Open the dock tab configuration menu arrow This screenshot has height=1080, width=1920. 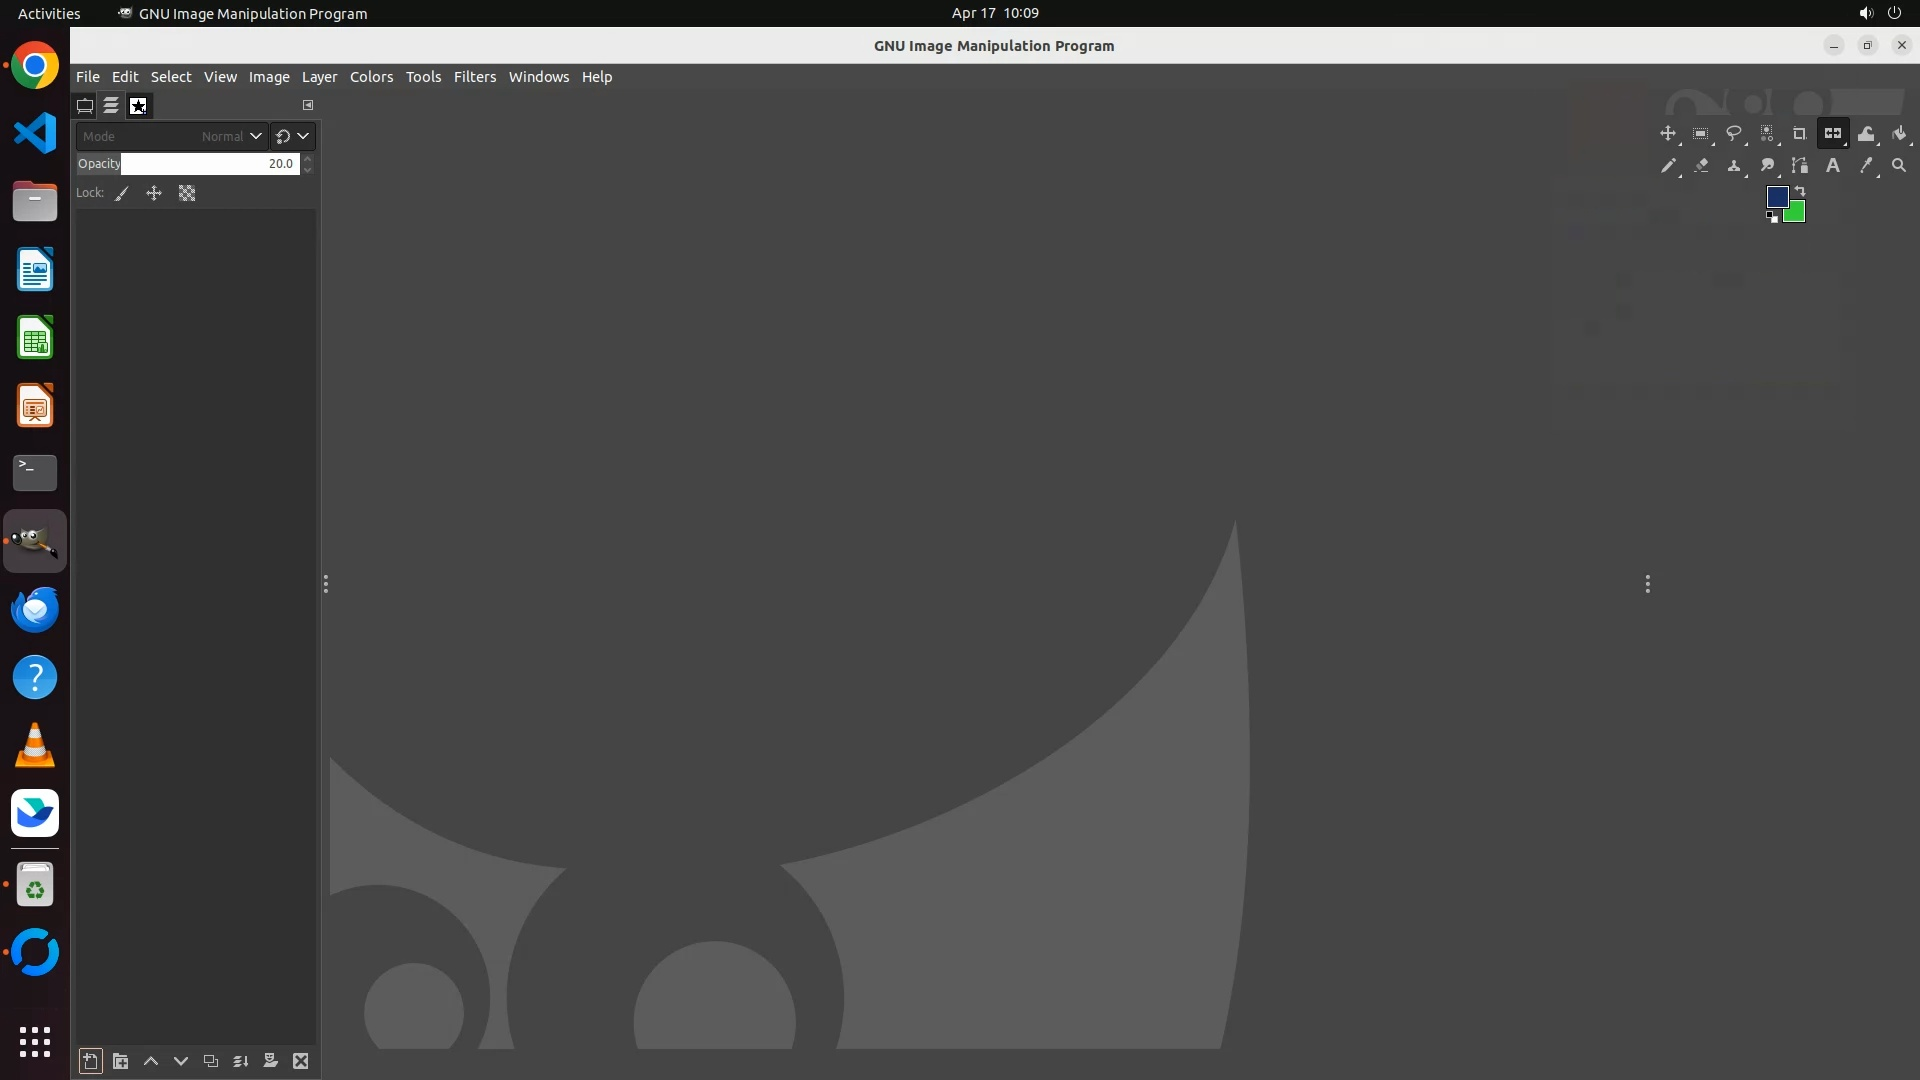[x=308, y=105]
